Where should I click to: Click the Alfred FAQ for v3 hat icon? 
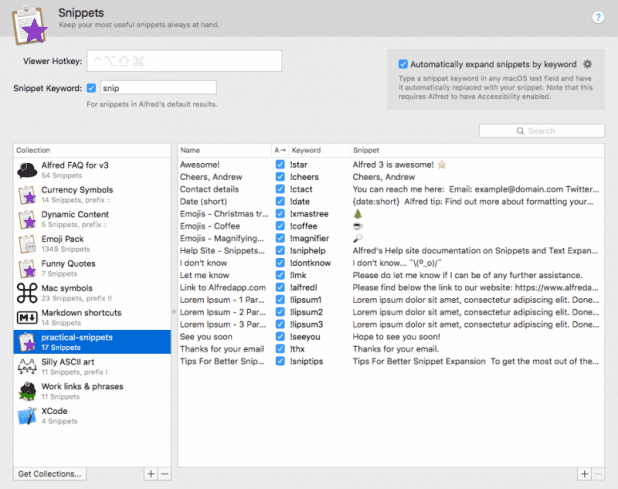click(x=27, y=170)
